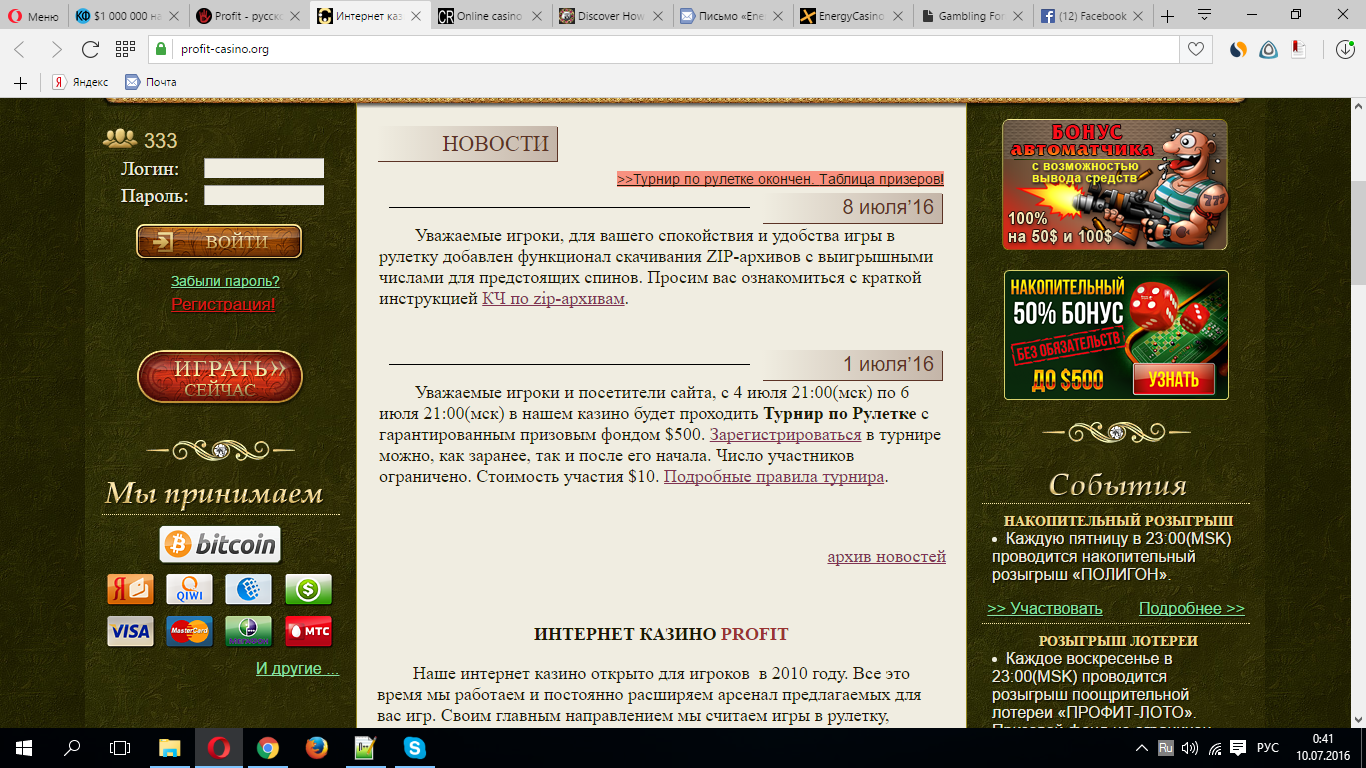This screenshot has width=1366, height=768.
Task: Open the 'Регистрация!' link
Action: coord(223,304)
